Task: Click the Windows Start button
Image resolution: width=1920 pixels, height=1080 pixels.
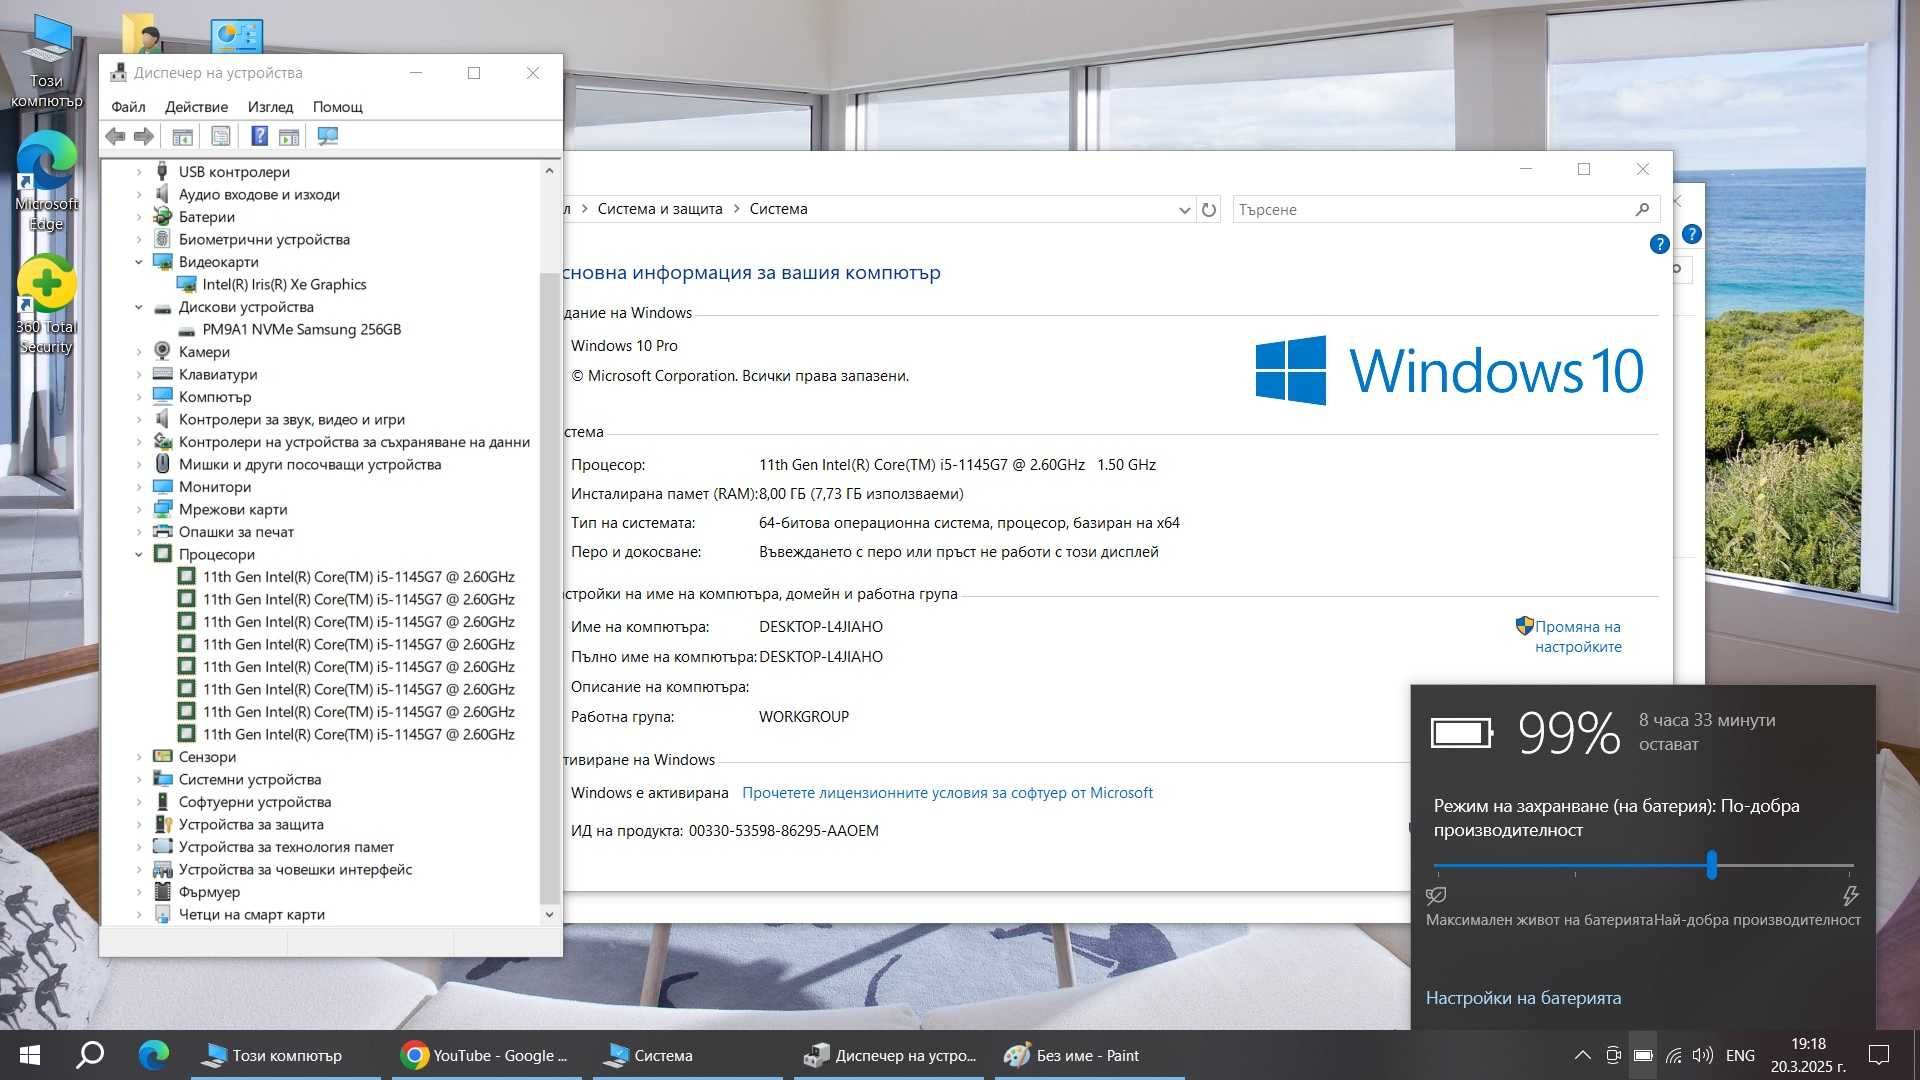Action: (30, 1055)
